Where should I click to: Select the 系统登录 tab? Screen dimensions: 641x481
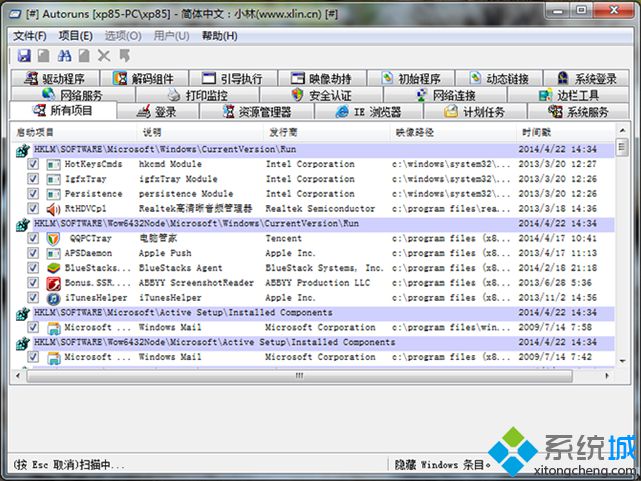pos(587,78)
